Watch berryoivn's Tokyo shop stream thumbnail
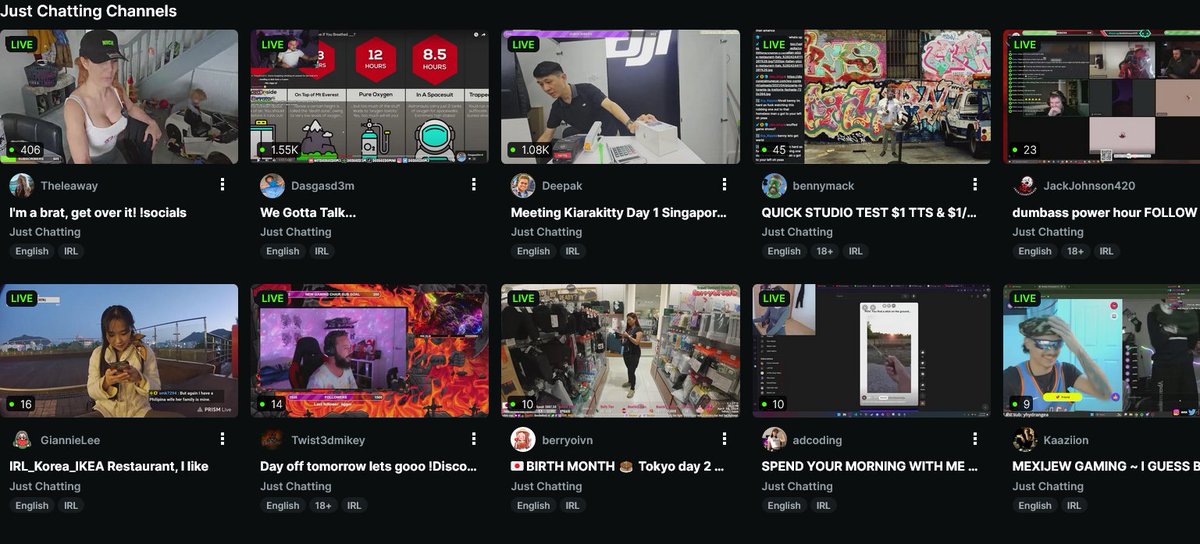Screen dimensions: 1200x544 click(x=621, y=351)
